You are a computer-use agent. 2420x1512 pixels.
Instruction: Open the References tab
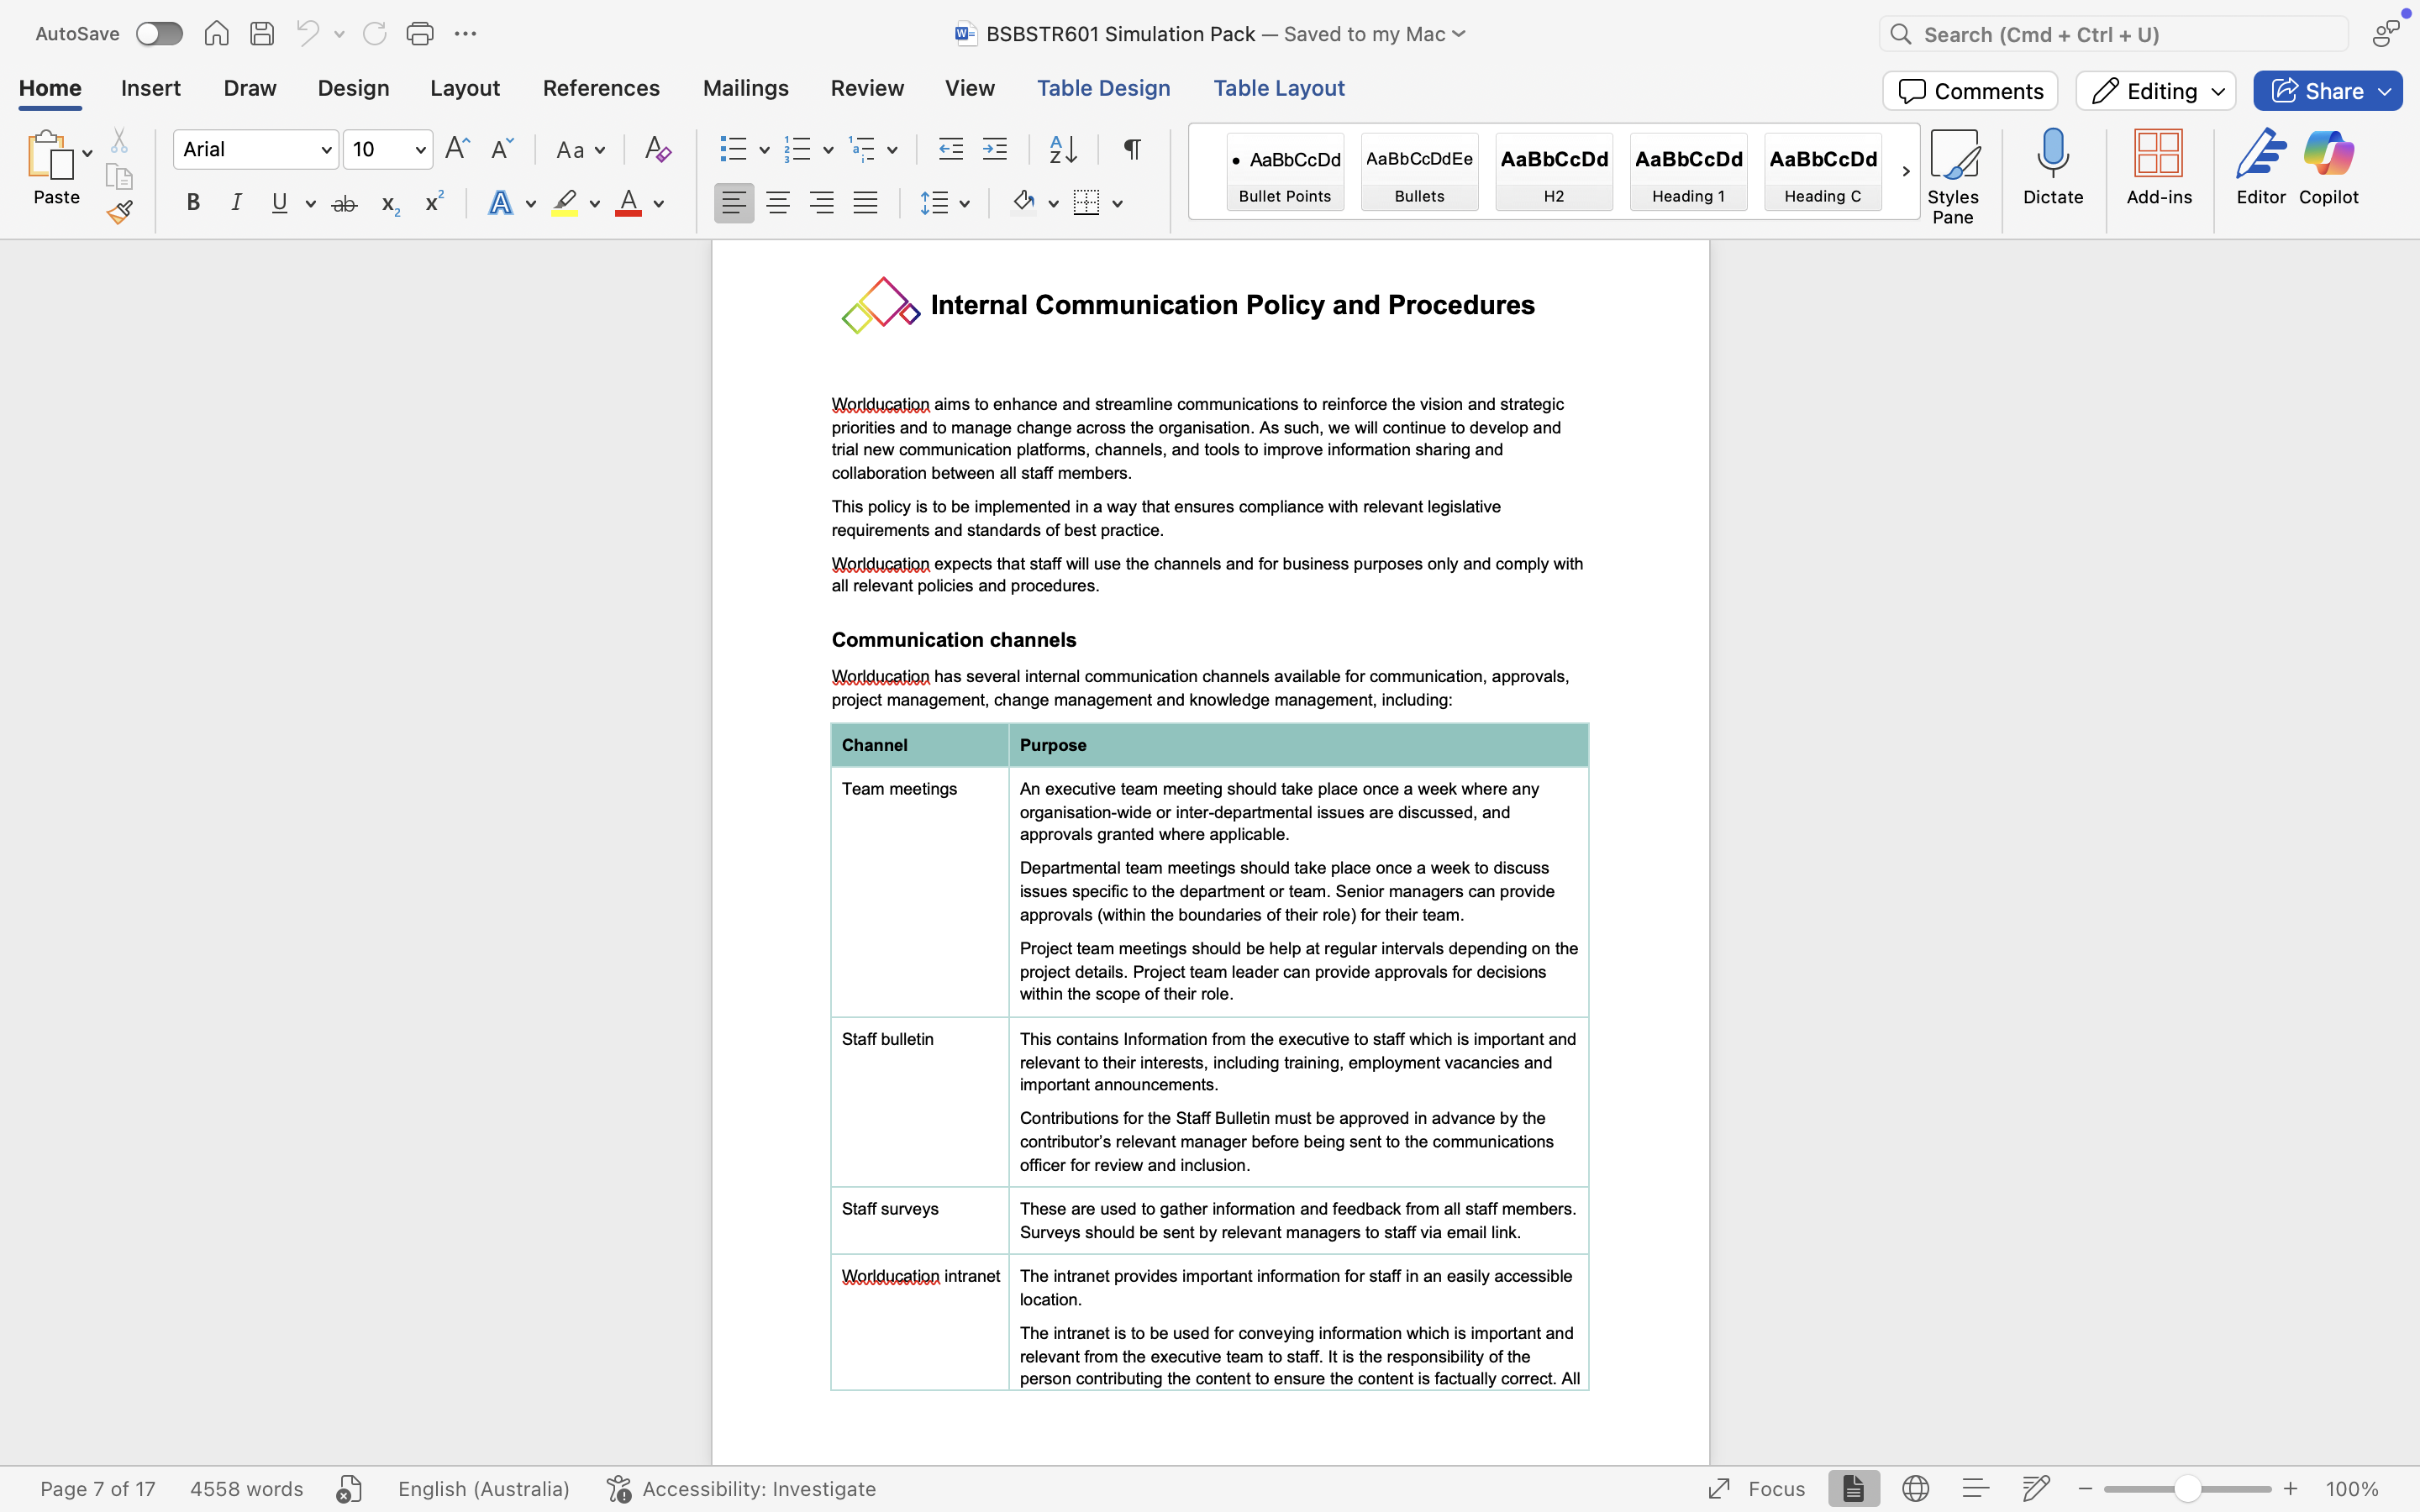pyautogui.click(x=601, y=88)
